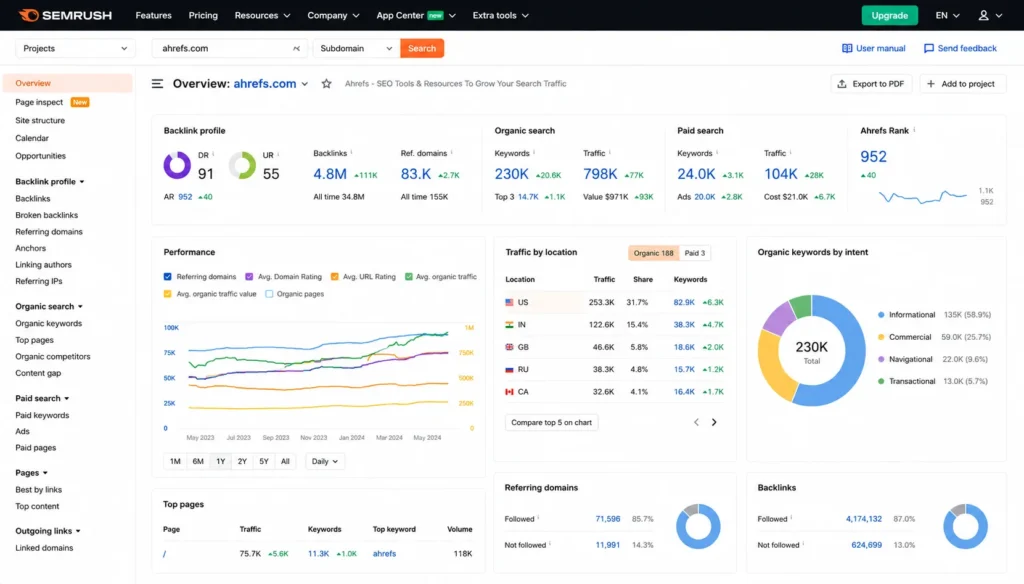1024x584 pixels.
Task: Click the Backlinks followed donut chart
Action: click(965, 526)
